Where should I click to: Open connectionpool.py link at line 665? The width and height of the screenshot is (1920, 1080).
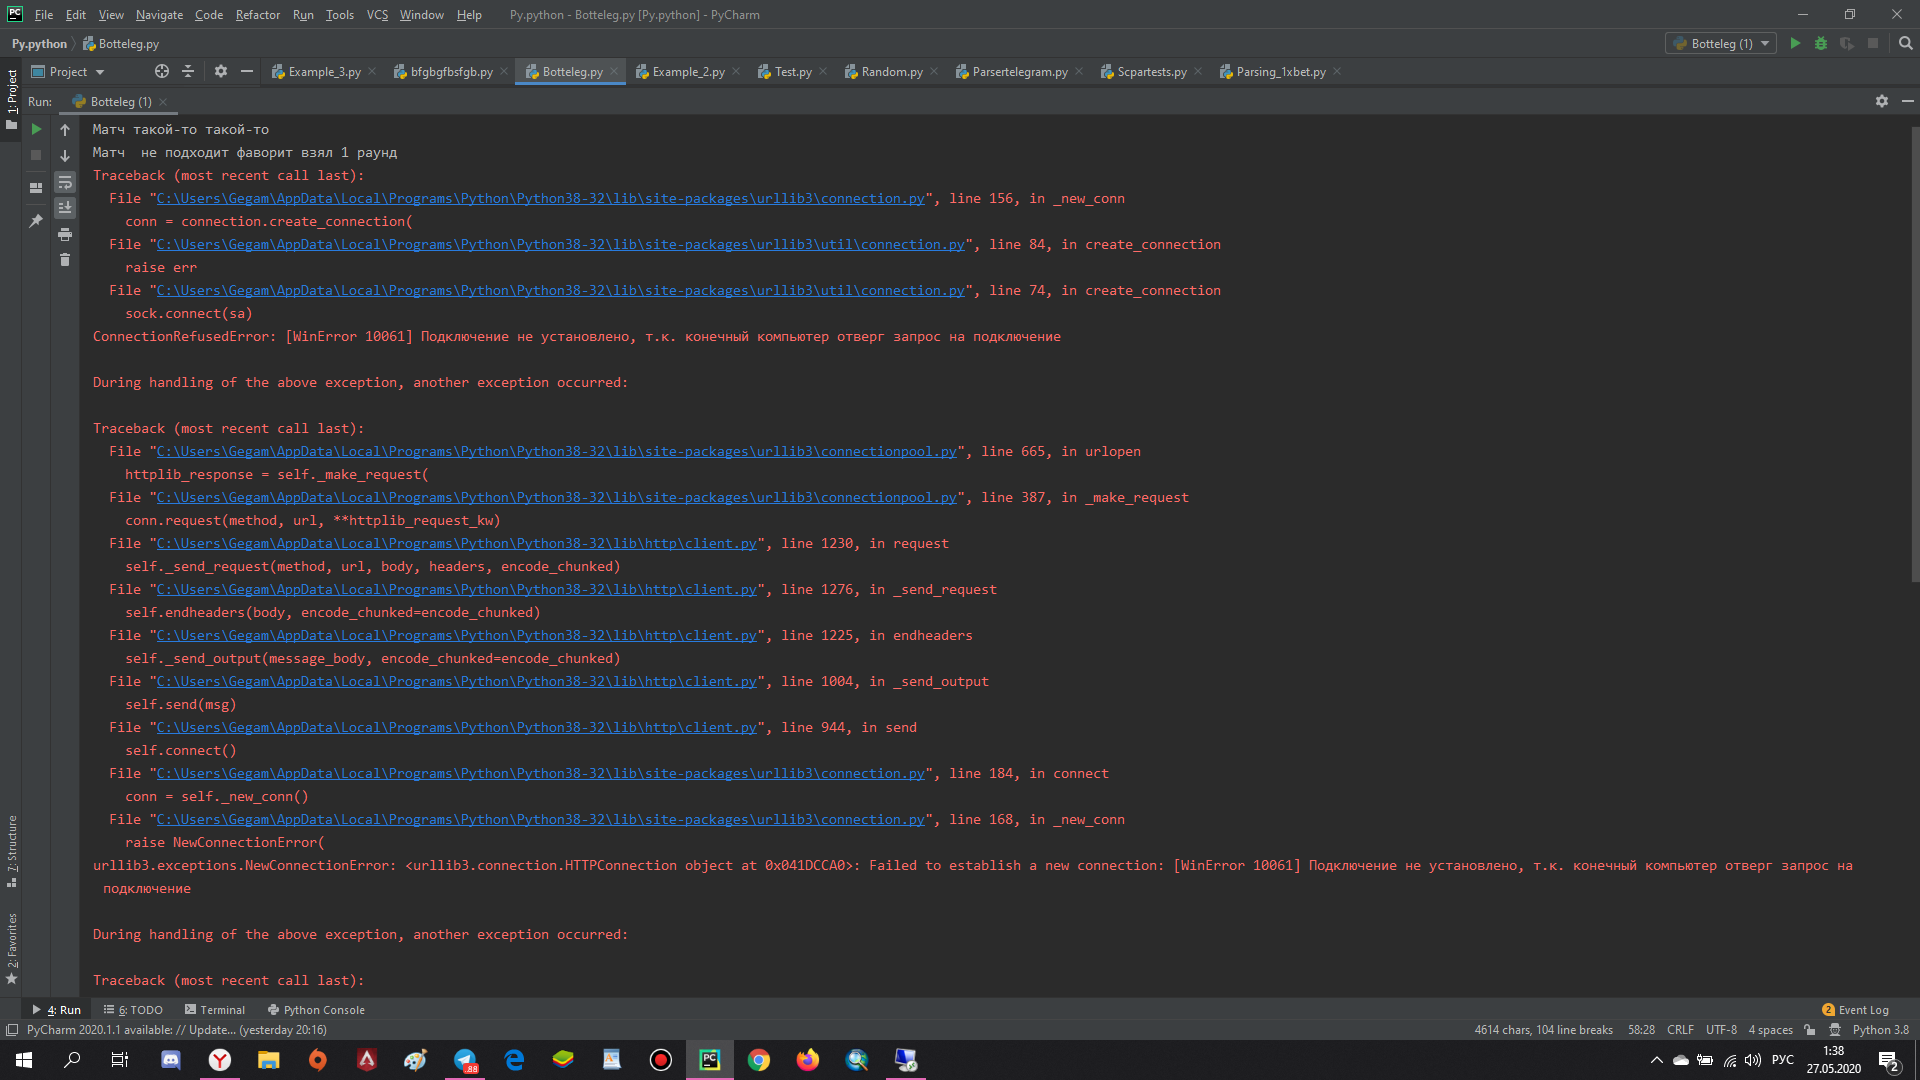557,452
